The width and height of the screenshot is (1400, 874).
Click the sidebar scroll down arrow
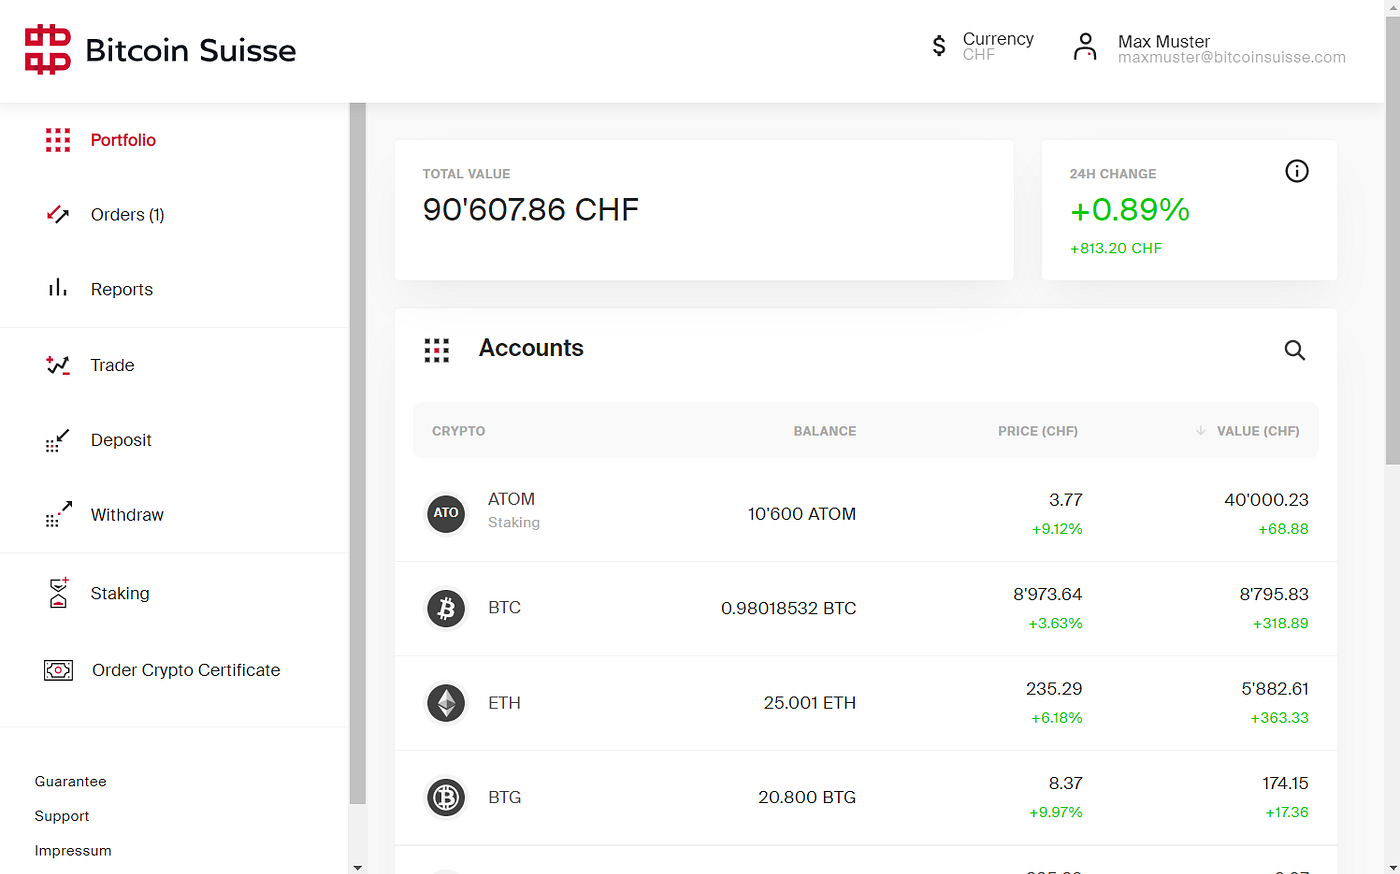tap(358, 866)
